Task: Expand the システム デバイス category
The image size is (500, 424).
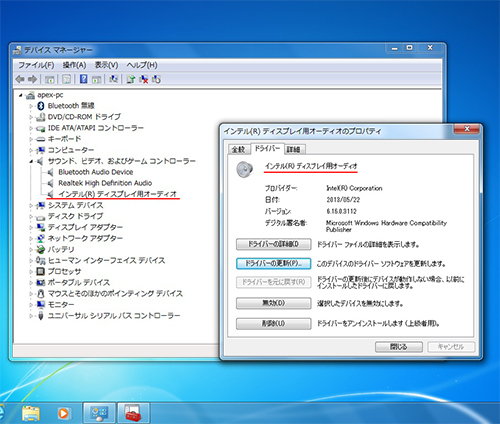Action: [31, 206]
